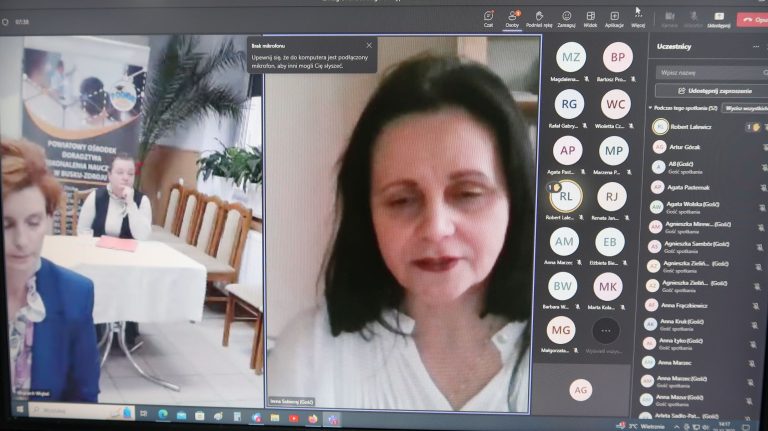Click Microsoft Teams icon on the taskbar

tap(333, 419)
